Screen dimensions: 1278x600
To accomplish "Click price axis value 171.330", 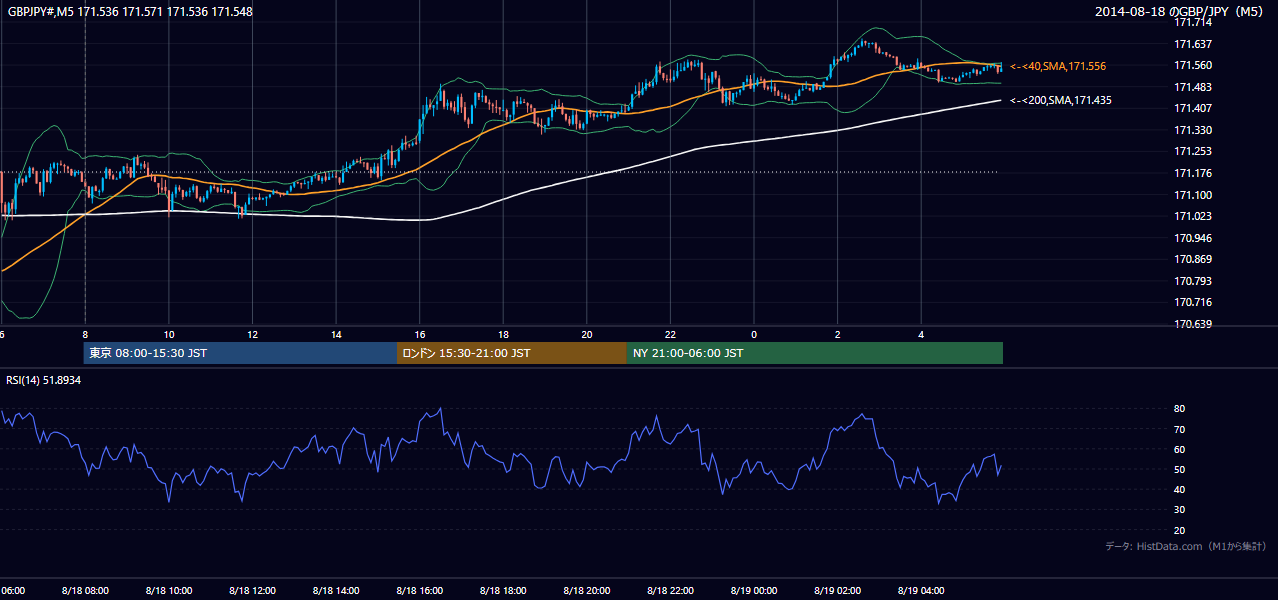I will (1192, 130).
